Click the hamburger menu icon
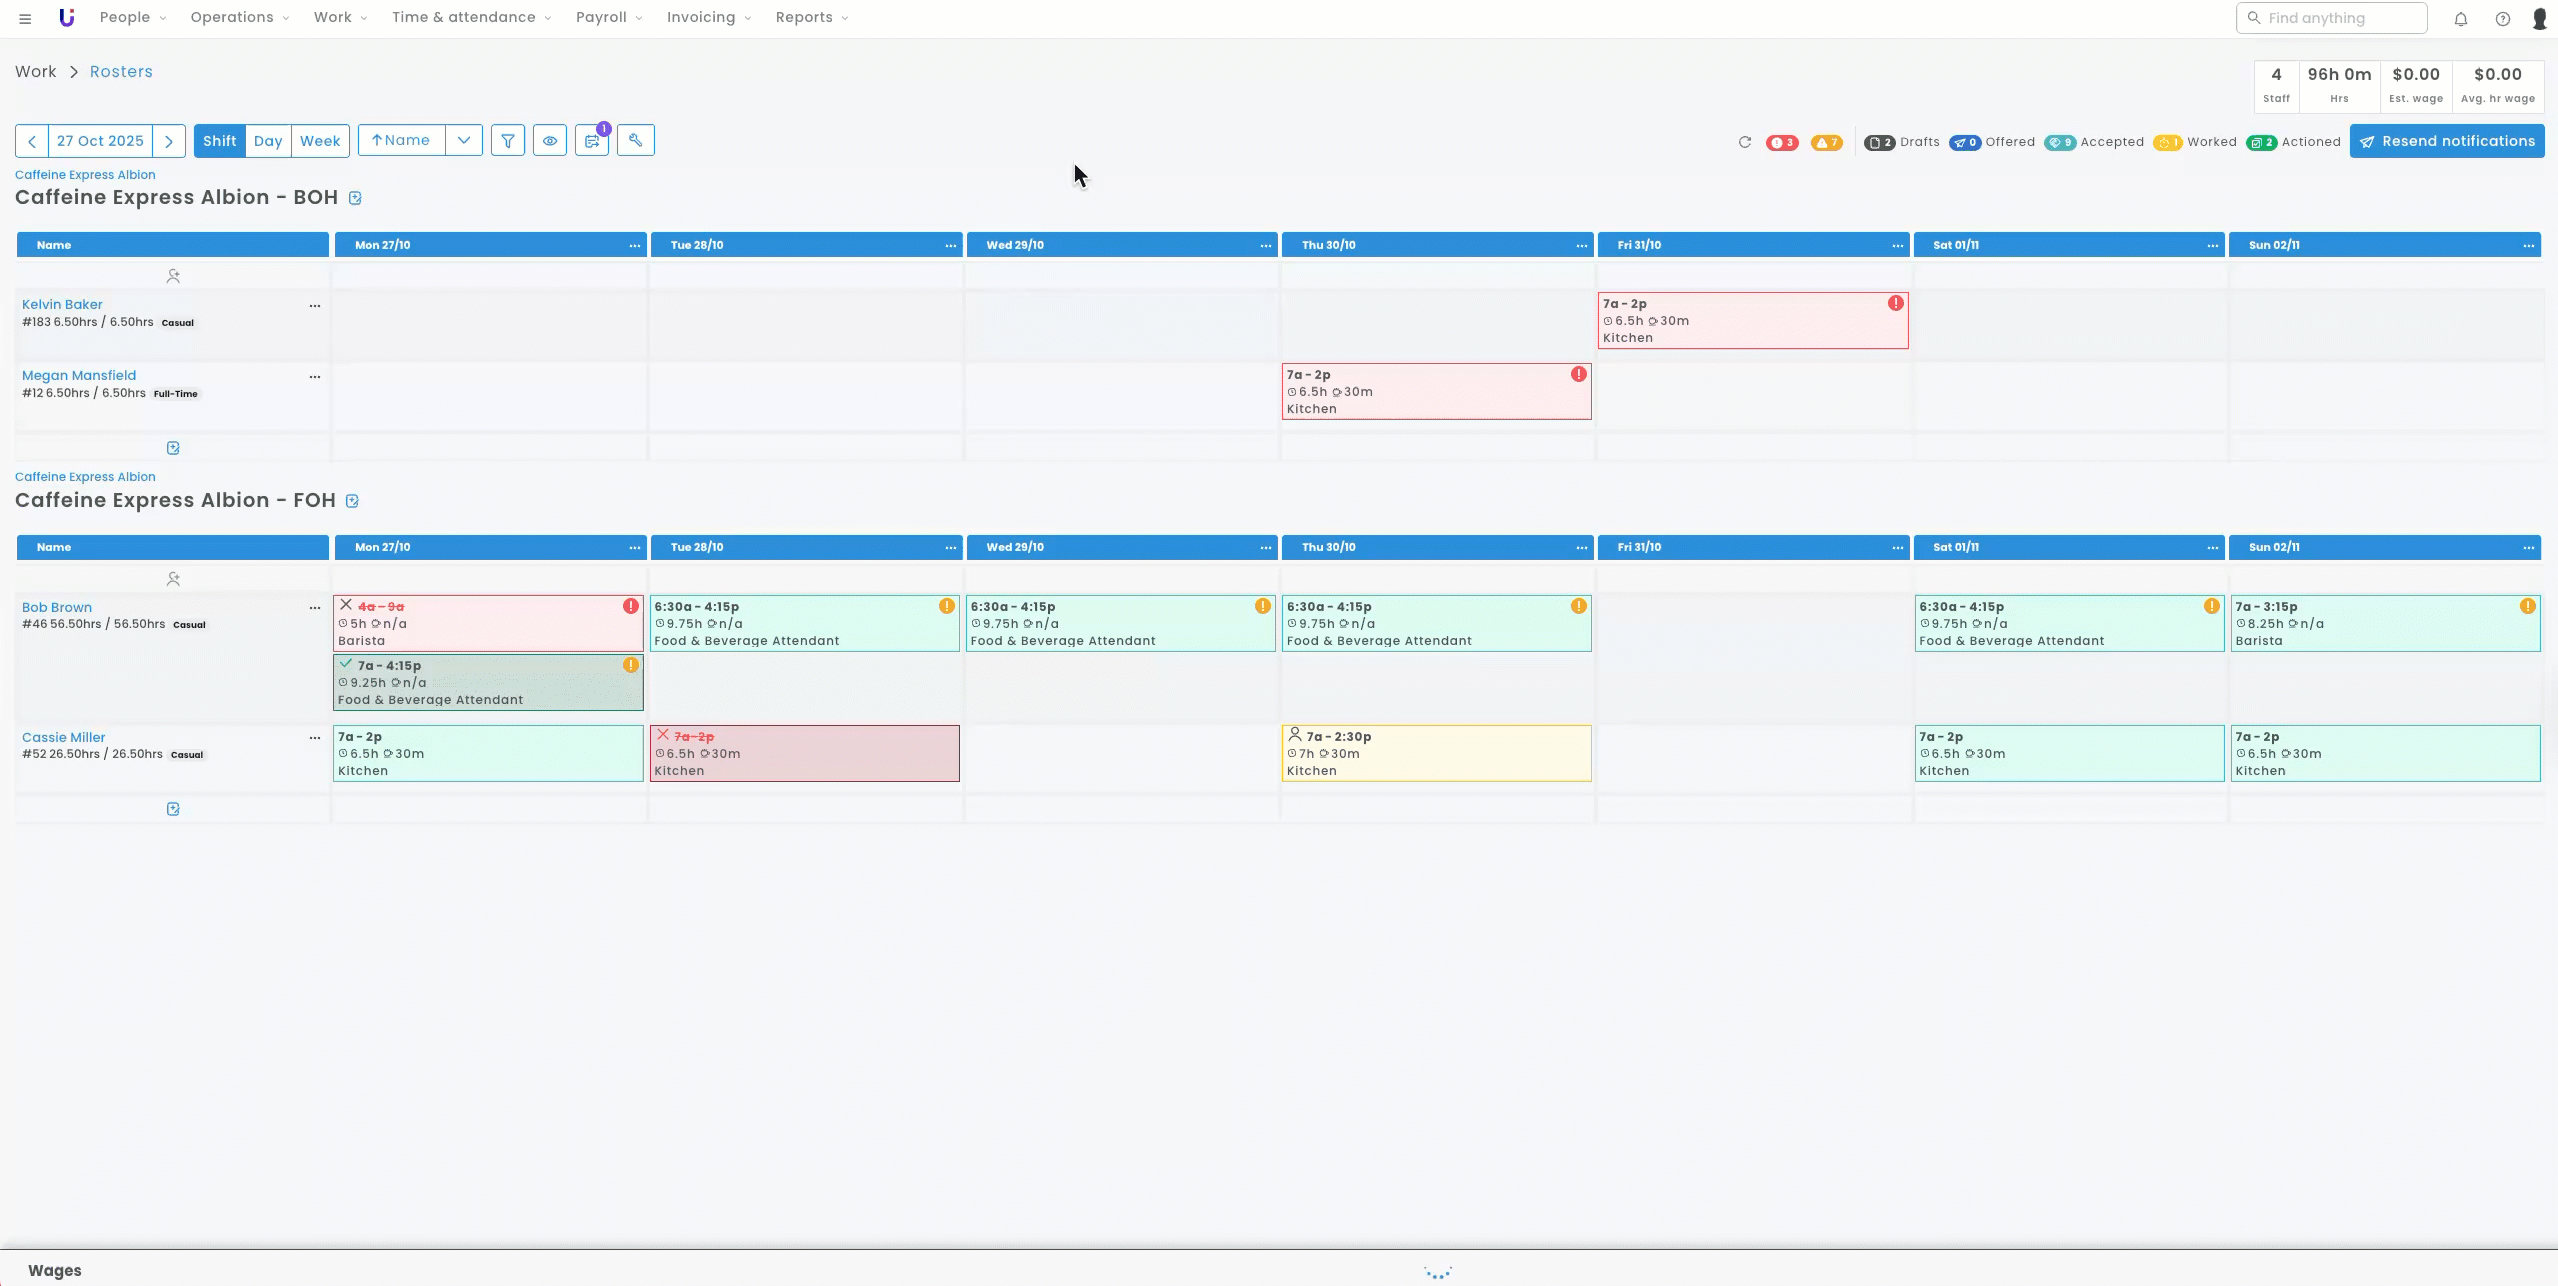 coord(25,18)
